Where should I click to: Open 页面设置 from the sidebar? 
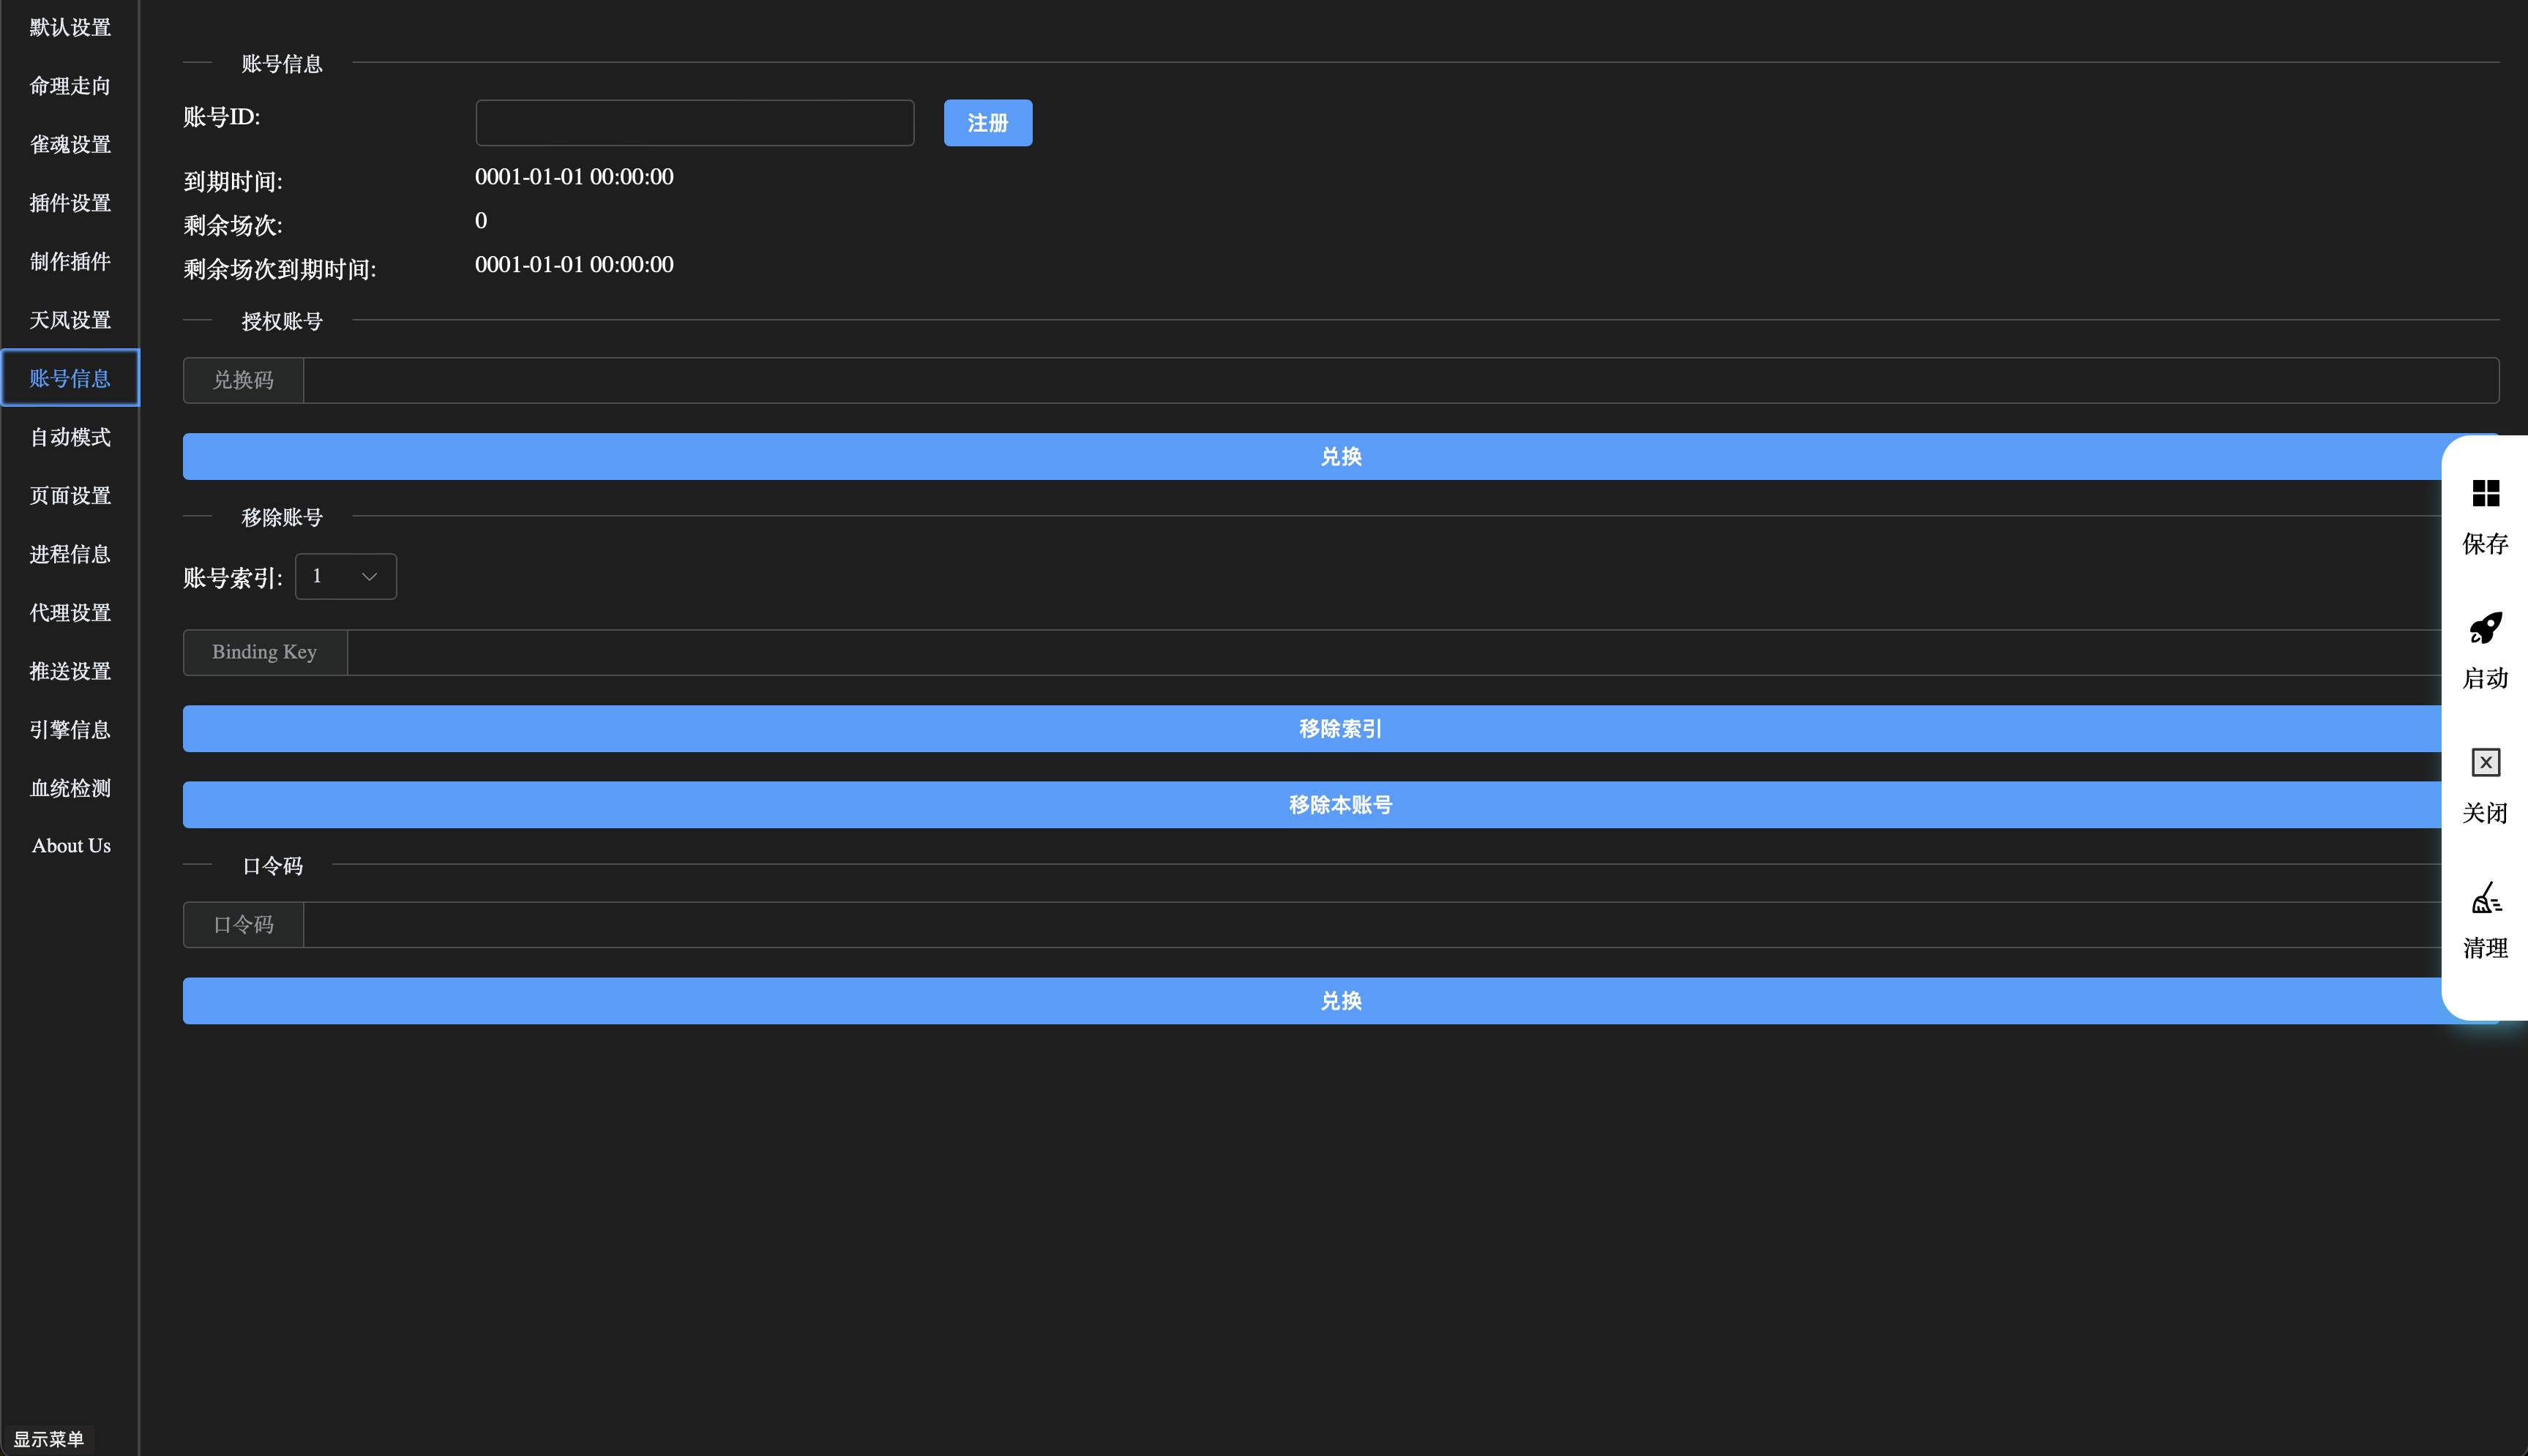(70, 495)
